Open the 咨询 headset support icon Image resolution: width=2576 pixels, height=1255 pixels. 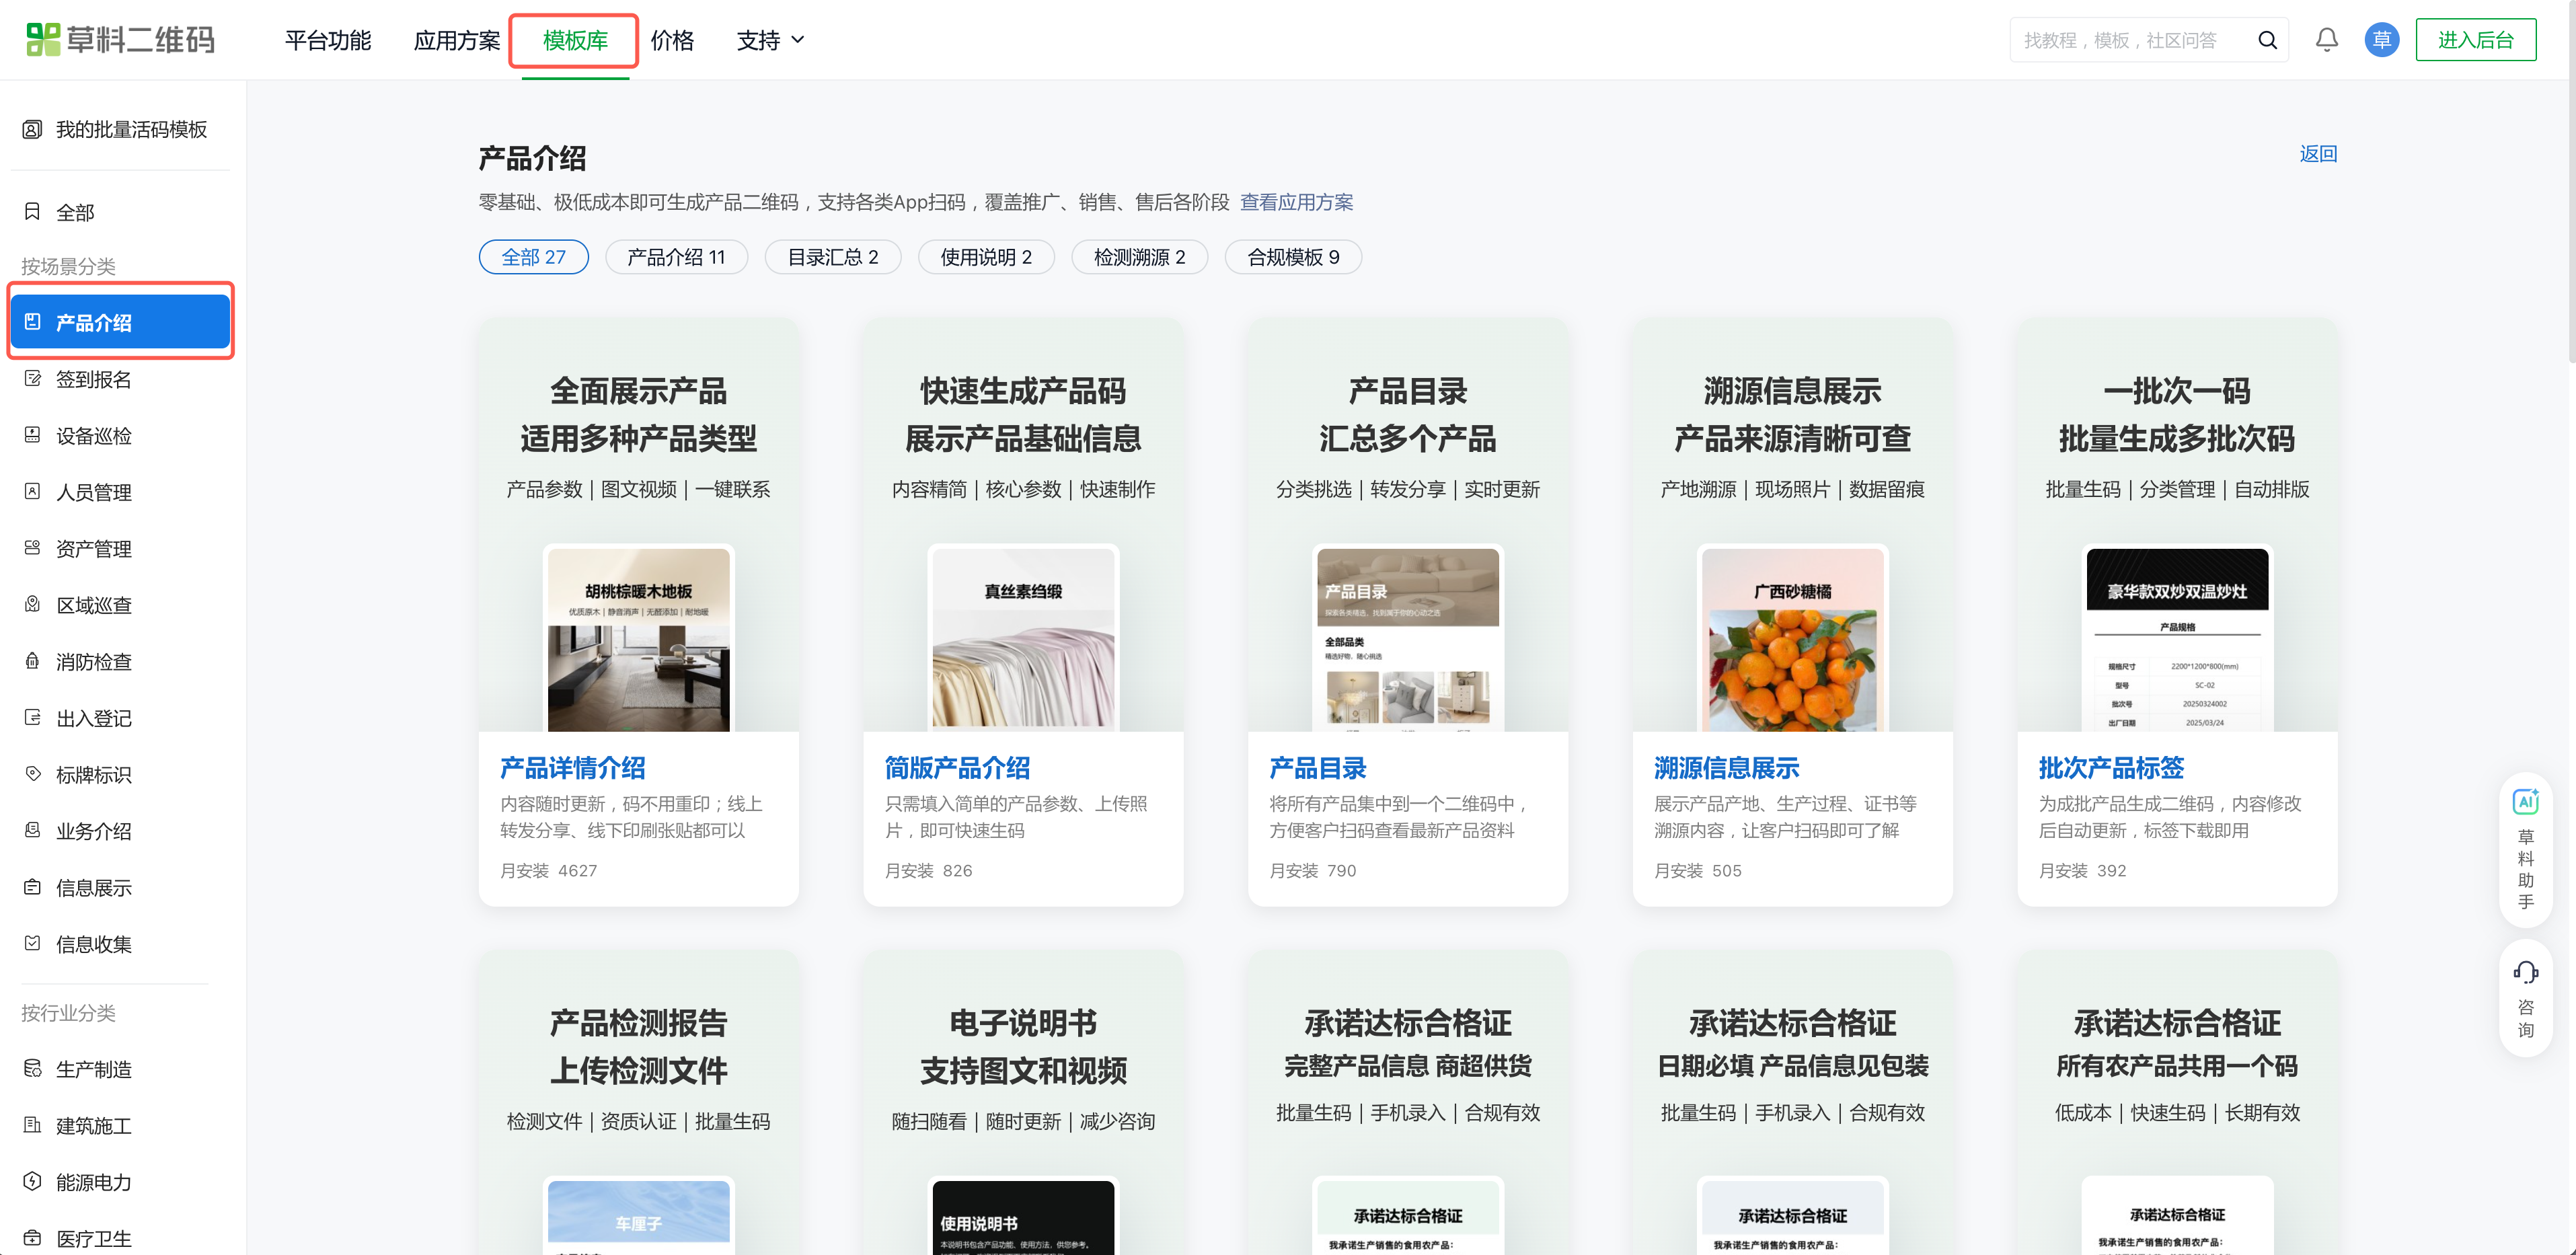(x=2526, y=973)
